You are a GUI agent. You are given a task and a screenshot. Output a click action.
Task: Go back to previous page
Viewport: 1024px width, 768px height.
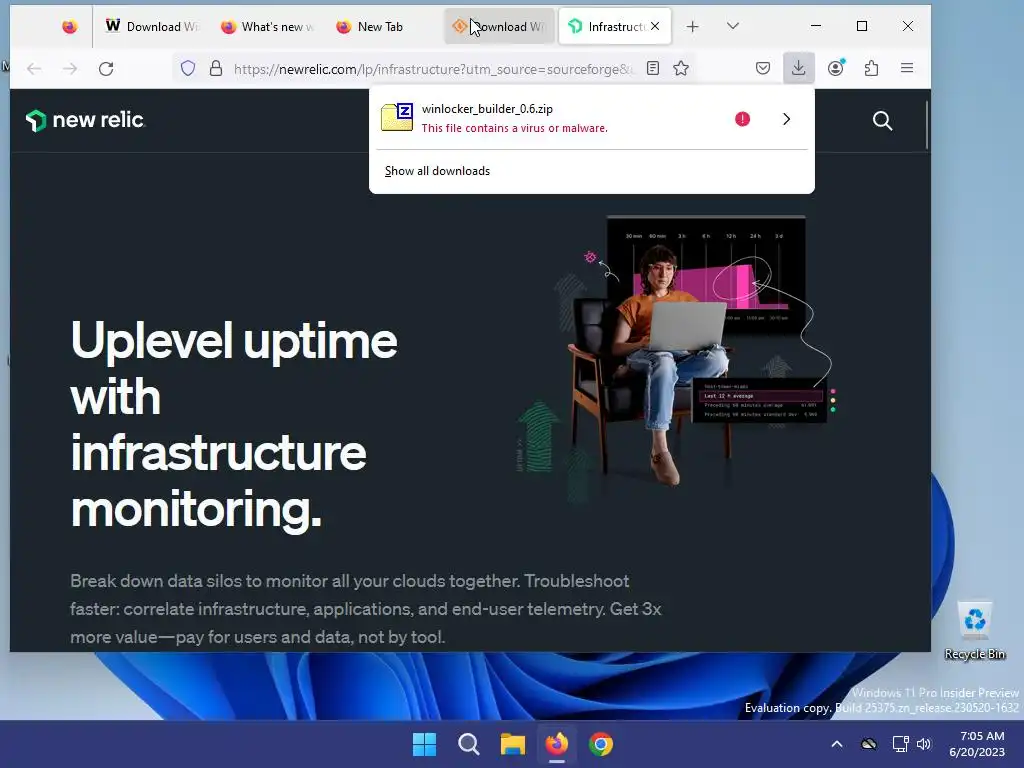click(x=35, y=69)
